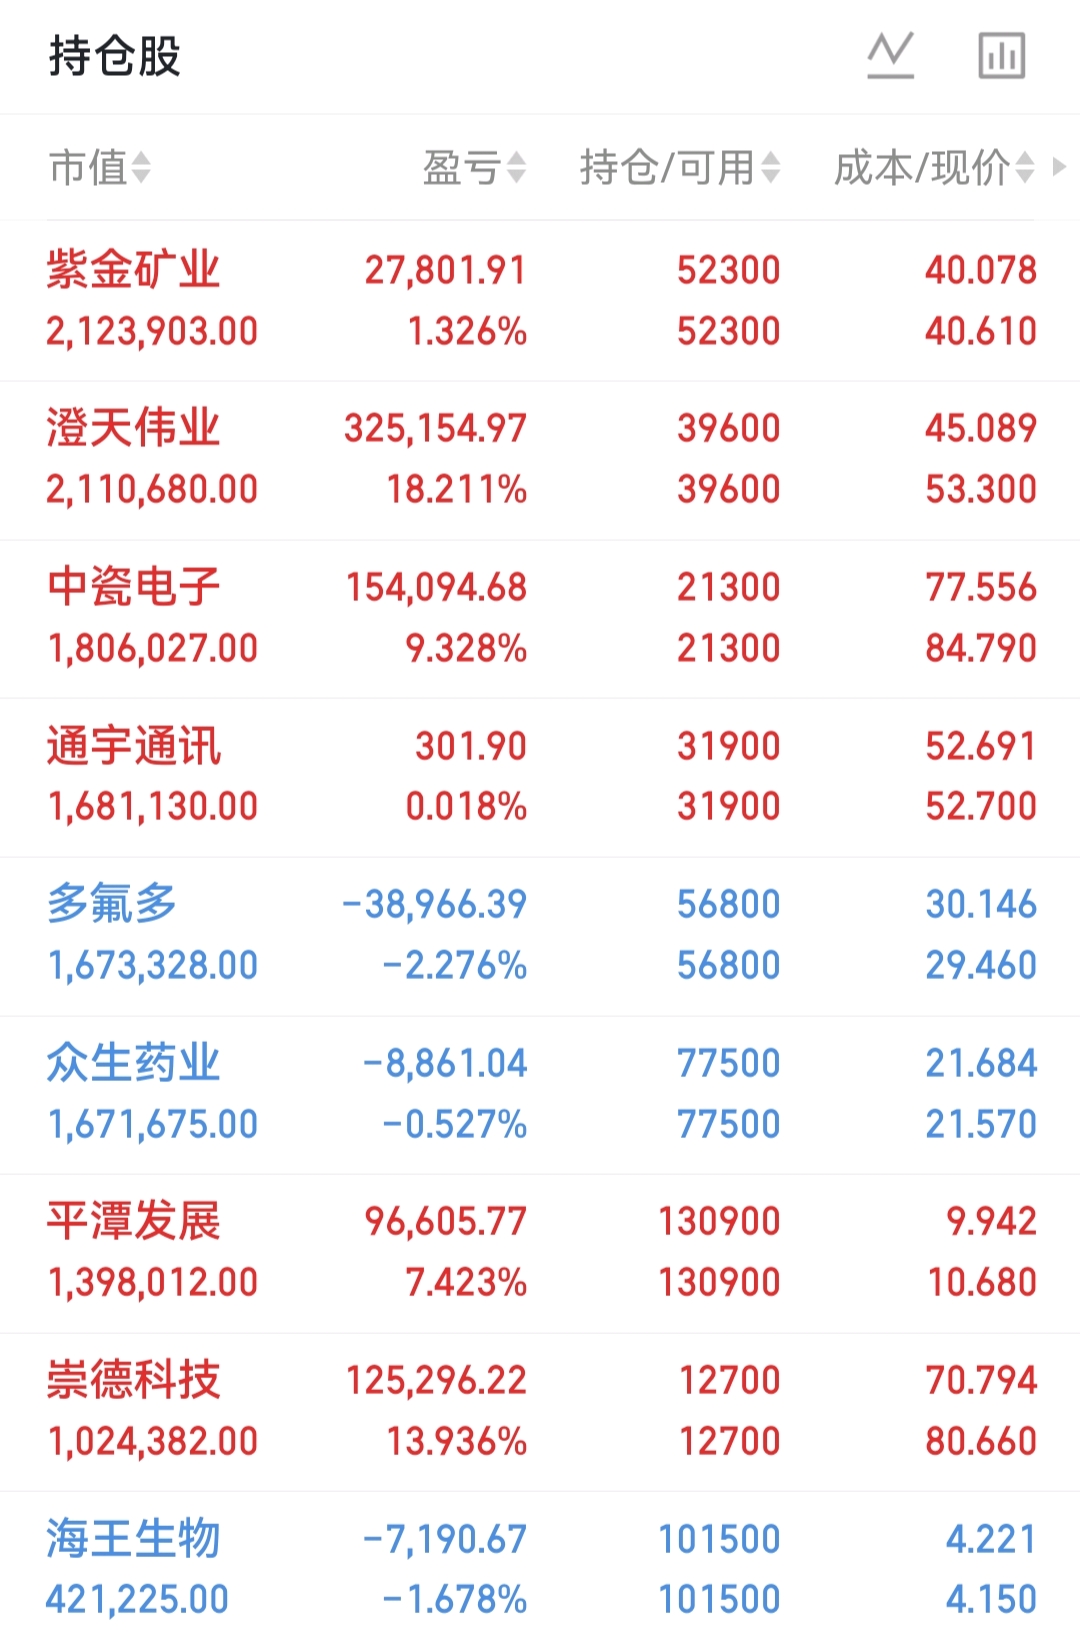
Task: Open 众生药业 stock name
Action: click(133, 1063)
